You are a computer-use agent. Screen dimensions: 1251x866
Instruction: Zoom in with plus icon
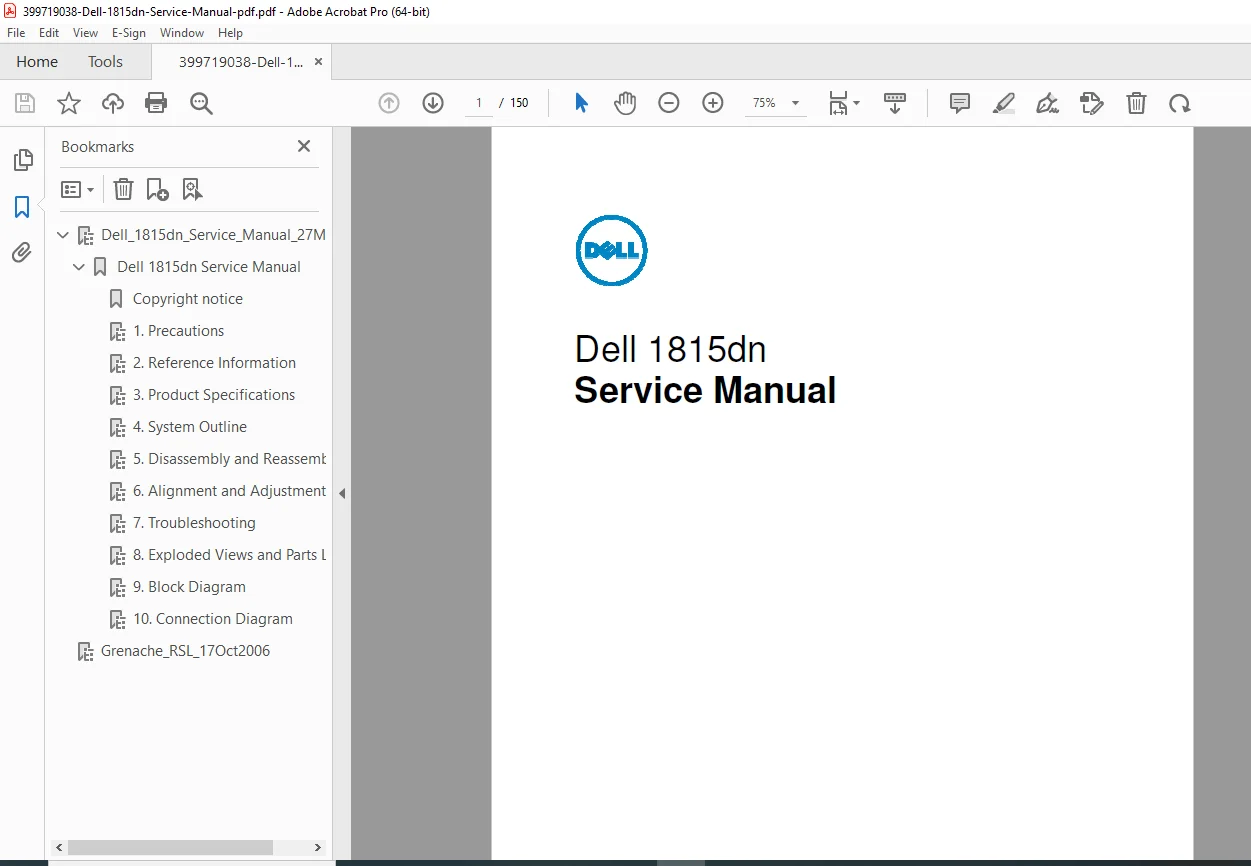(x=713, y=103)
